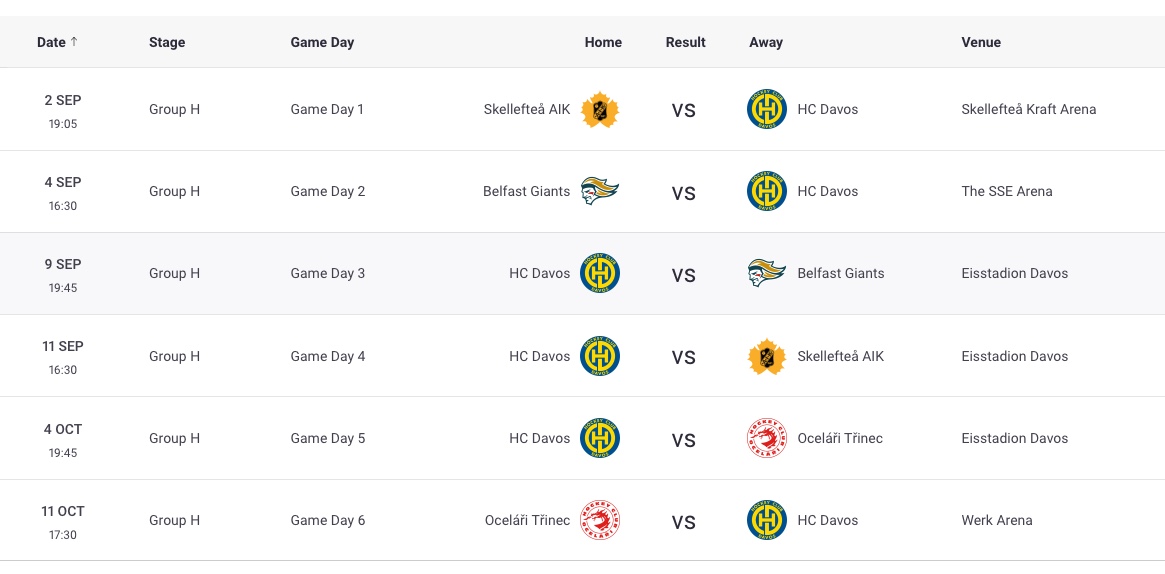The image size is (1165, 574).
Task: Sort table by Date column header
Action: [x=51, y=42]
